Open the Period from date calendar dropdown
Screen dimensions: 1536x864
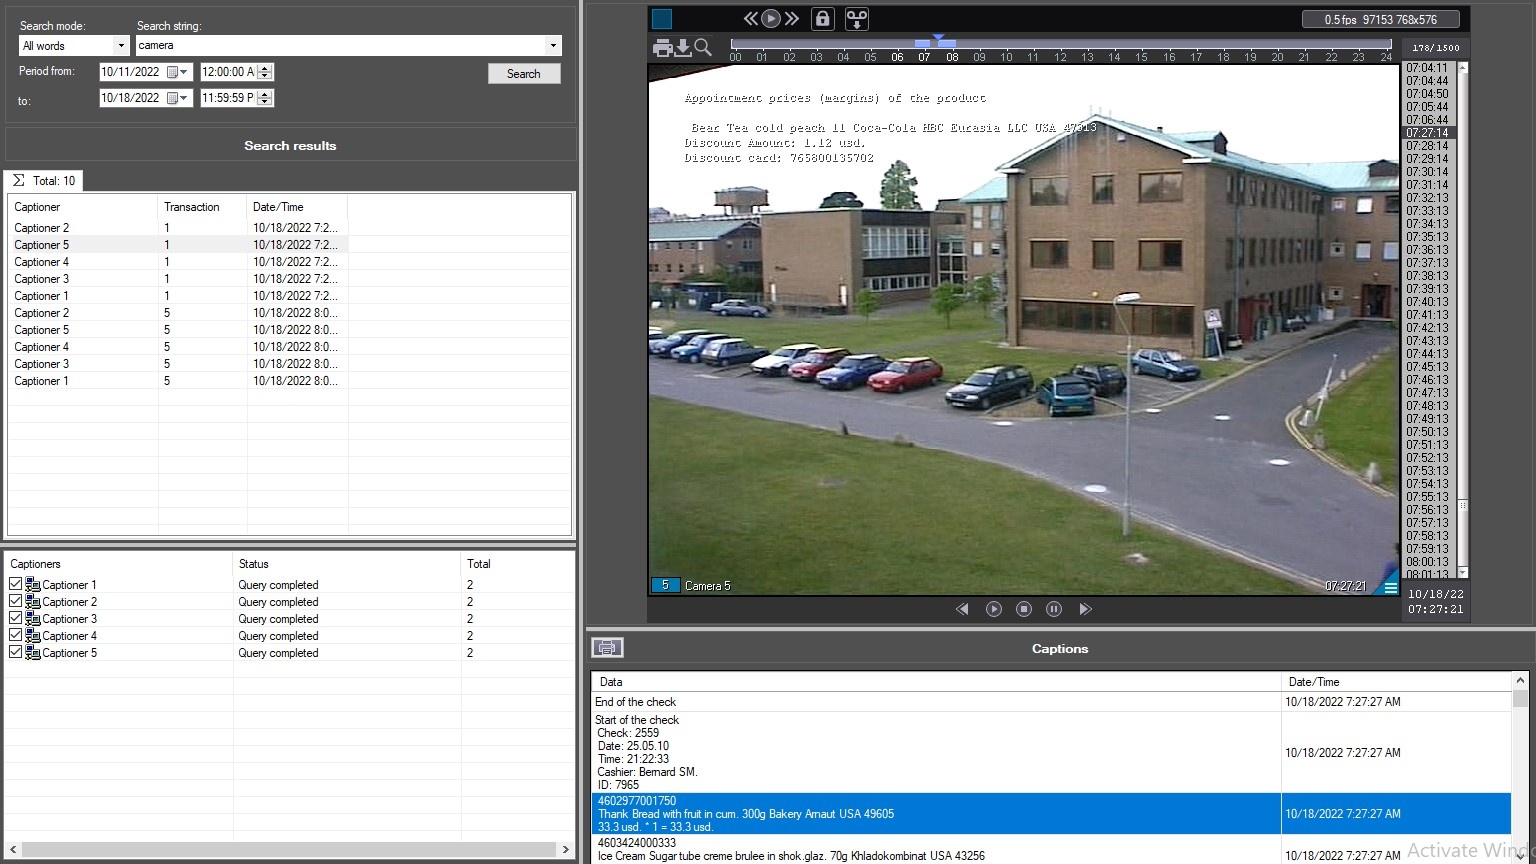tap(183, 72)
